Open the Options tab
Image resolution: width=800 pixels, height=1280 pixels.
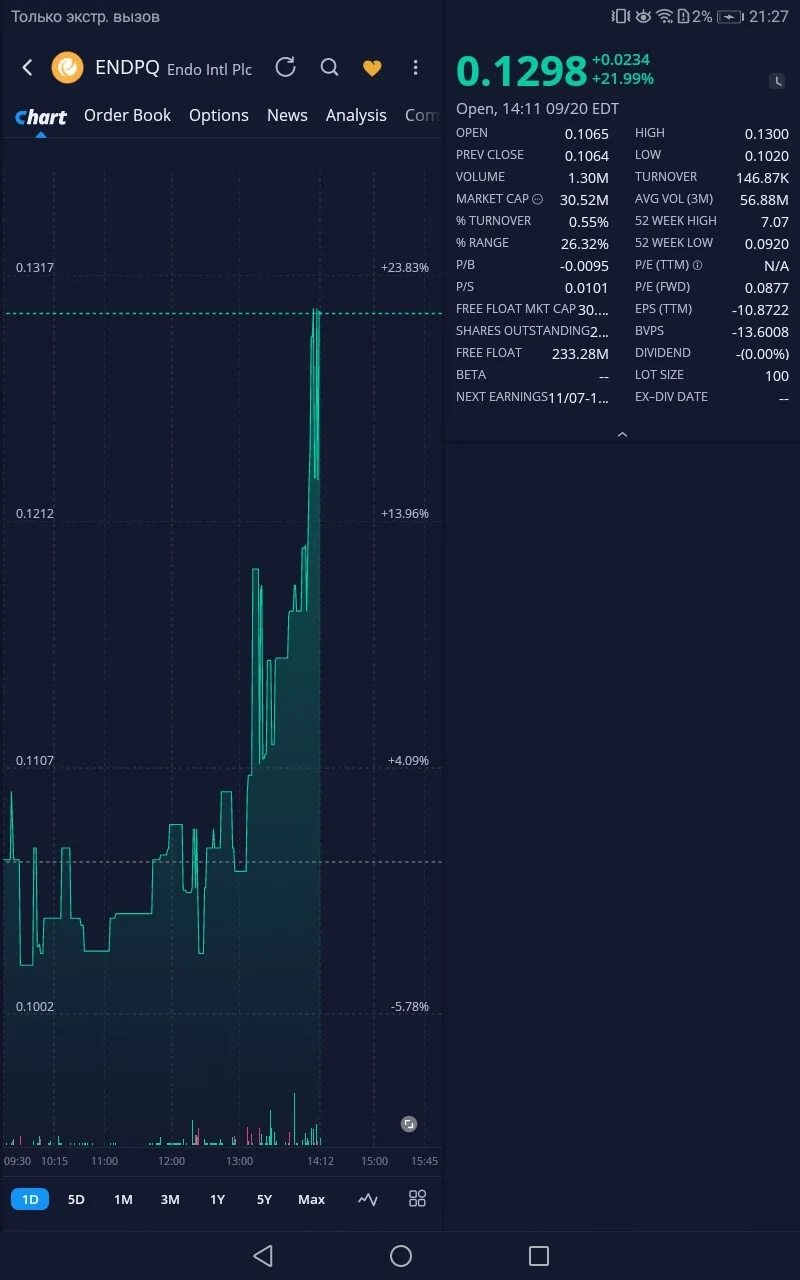click(x=219, y=115)
